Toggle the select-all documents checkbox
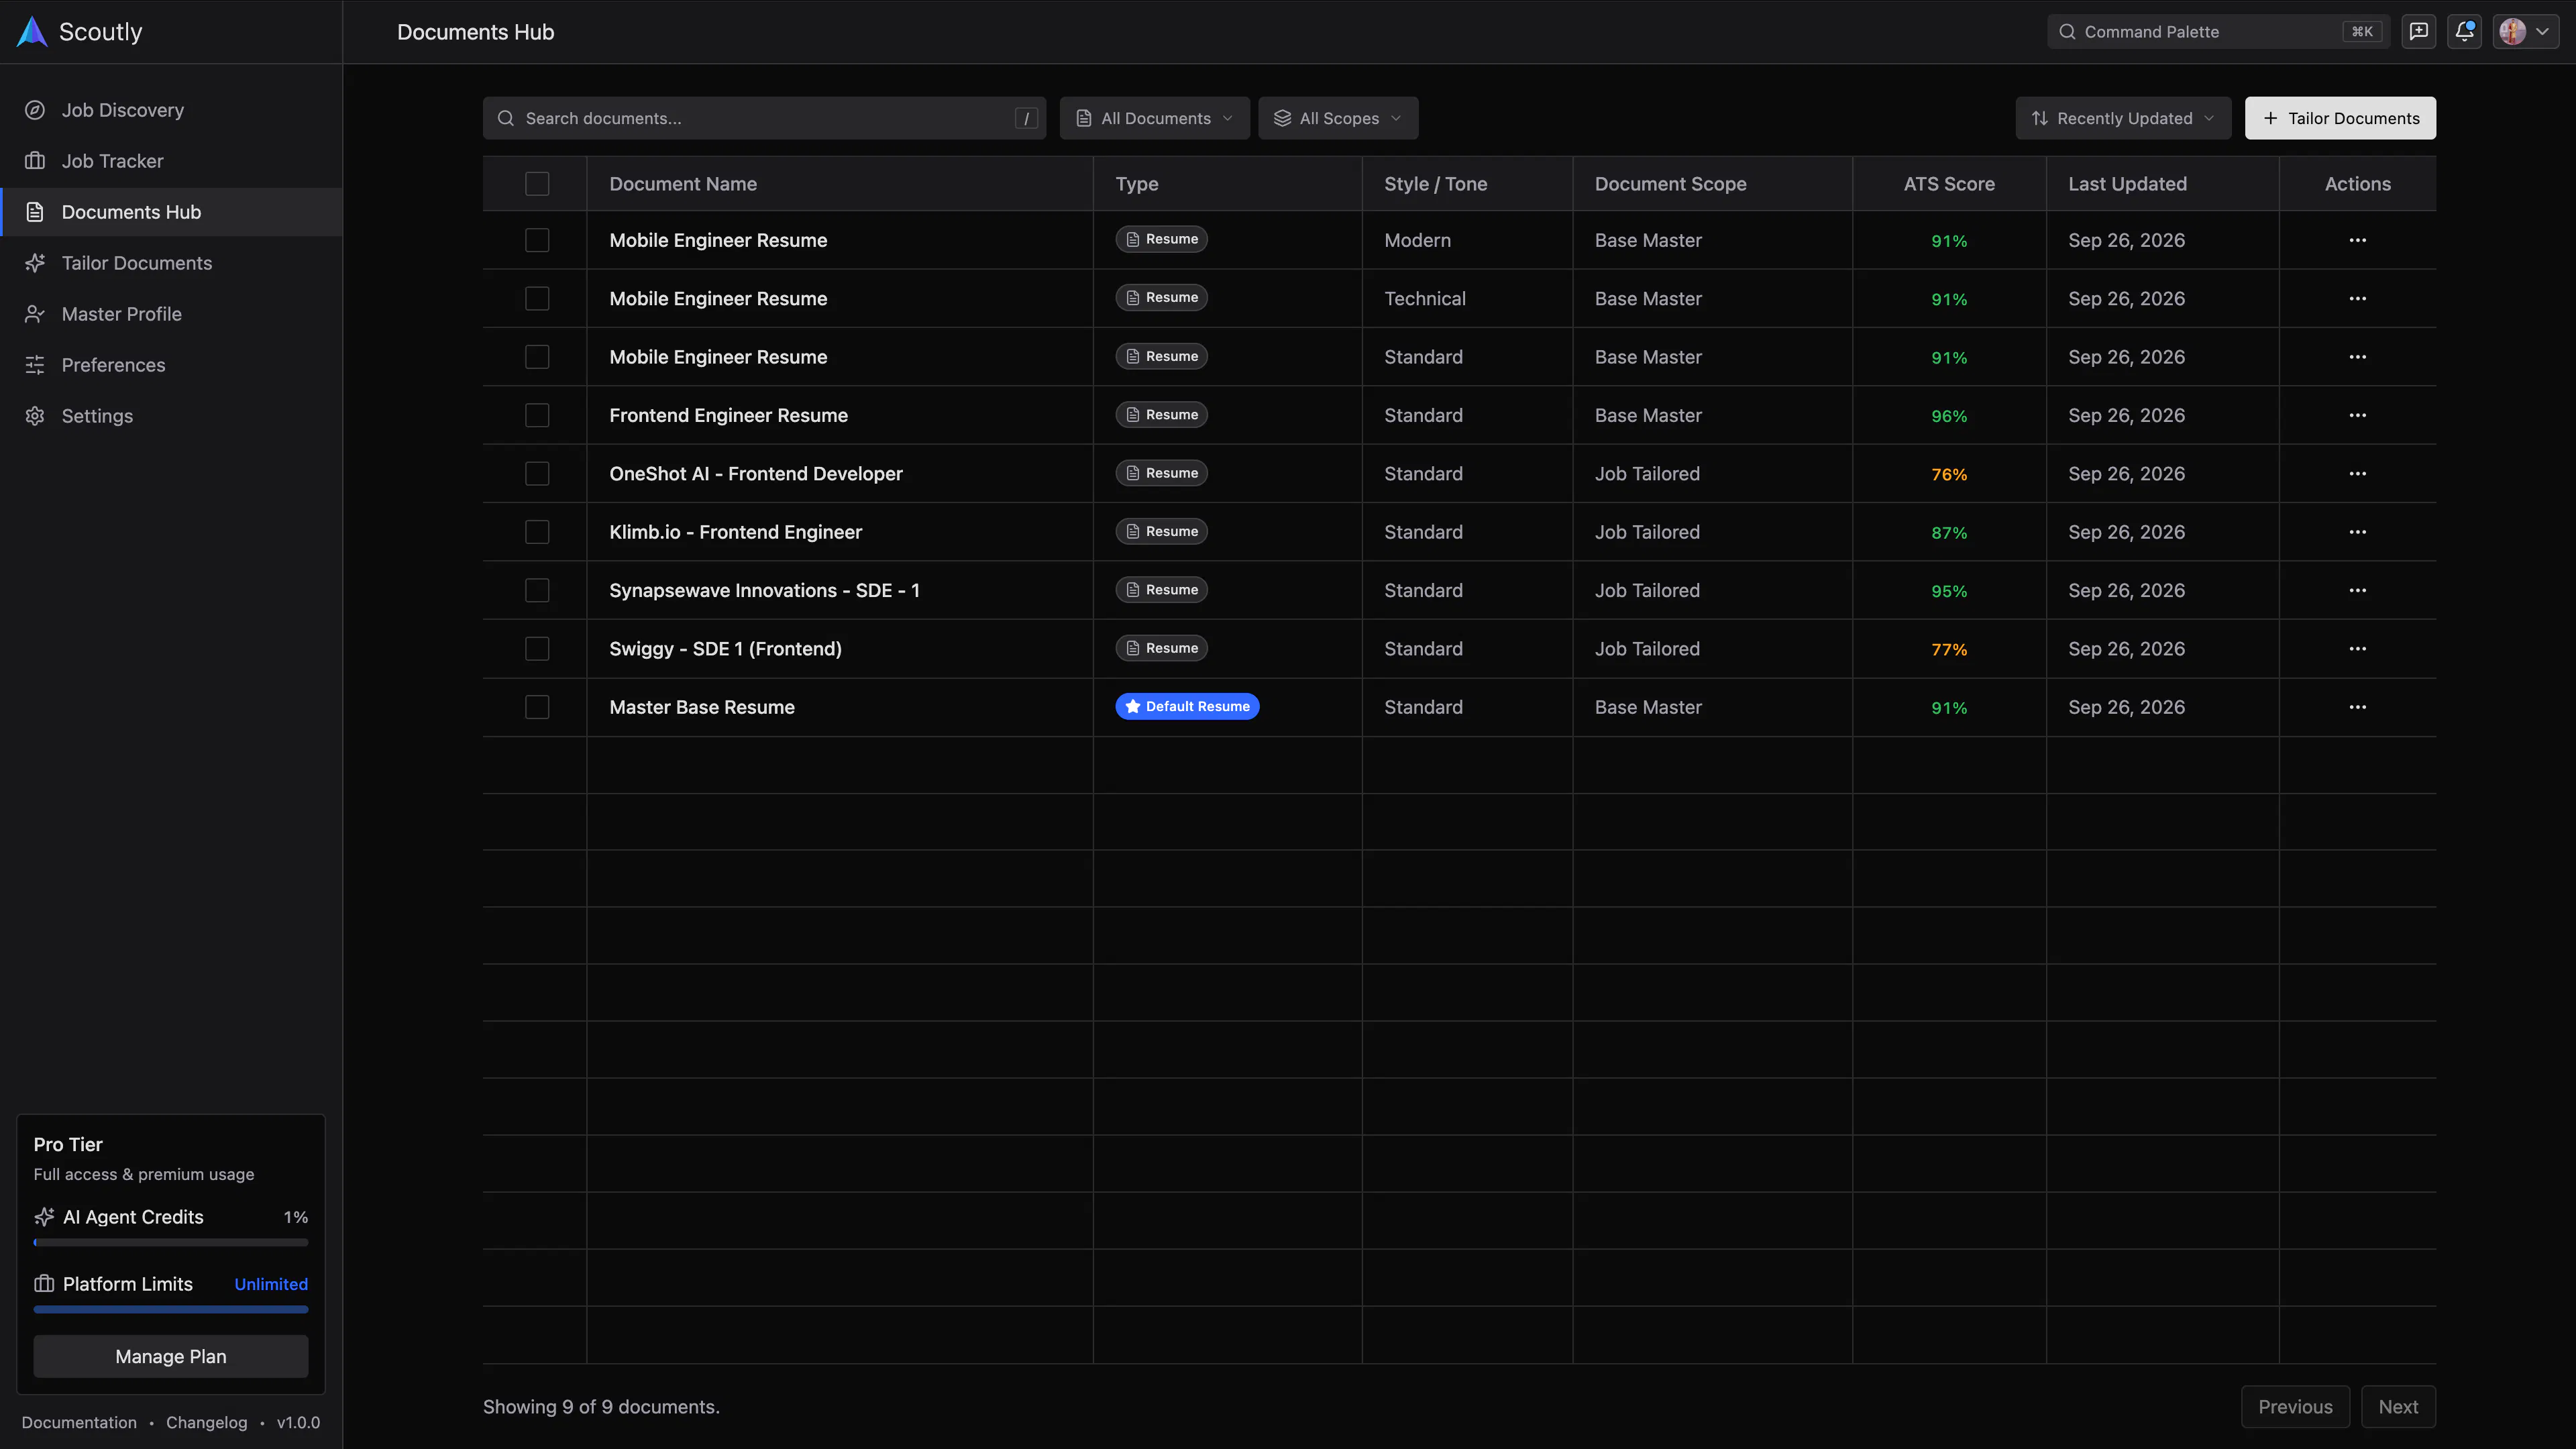The height and width of the screenshot is (1449, 2576). pos(537,184)
